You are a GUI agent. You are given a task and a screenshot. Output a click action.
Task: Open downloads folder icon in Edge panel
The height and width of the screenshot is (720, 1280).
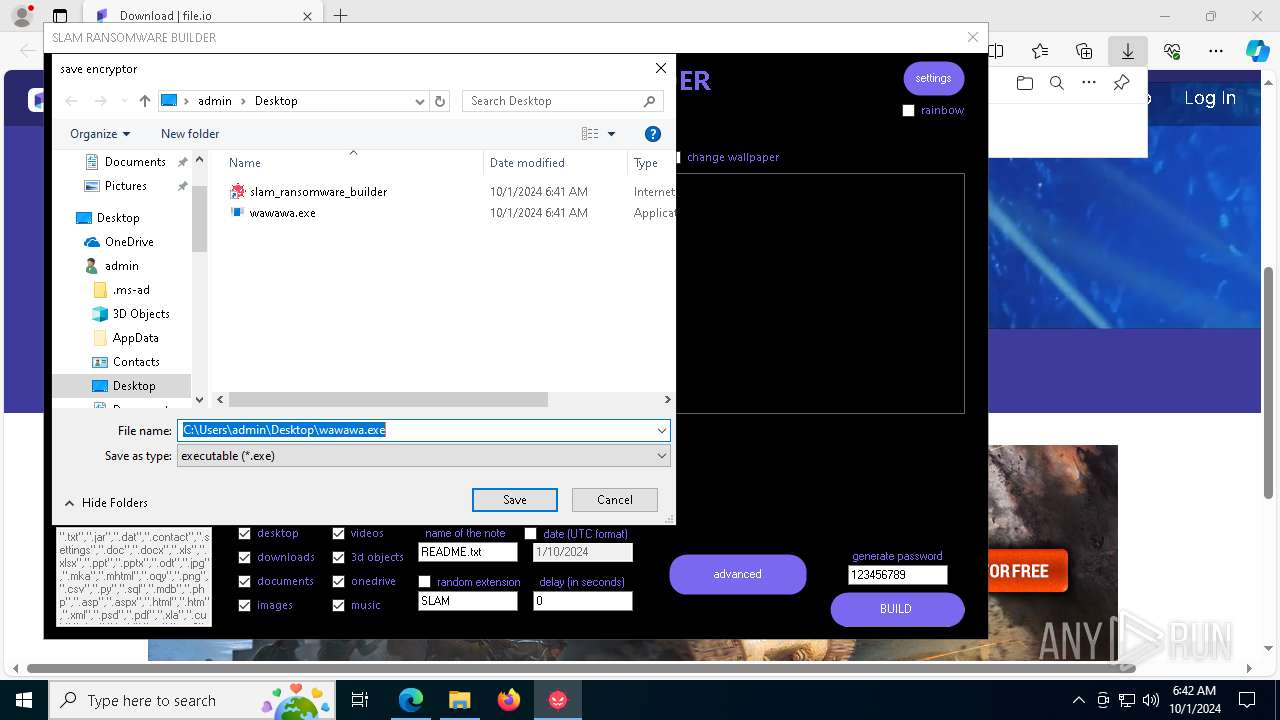click(x=1025, y=83)
